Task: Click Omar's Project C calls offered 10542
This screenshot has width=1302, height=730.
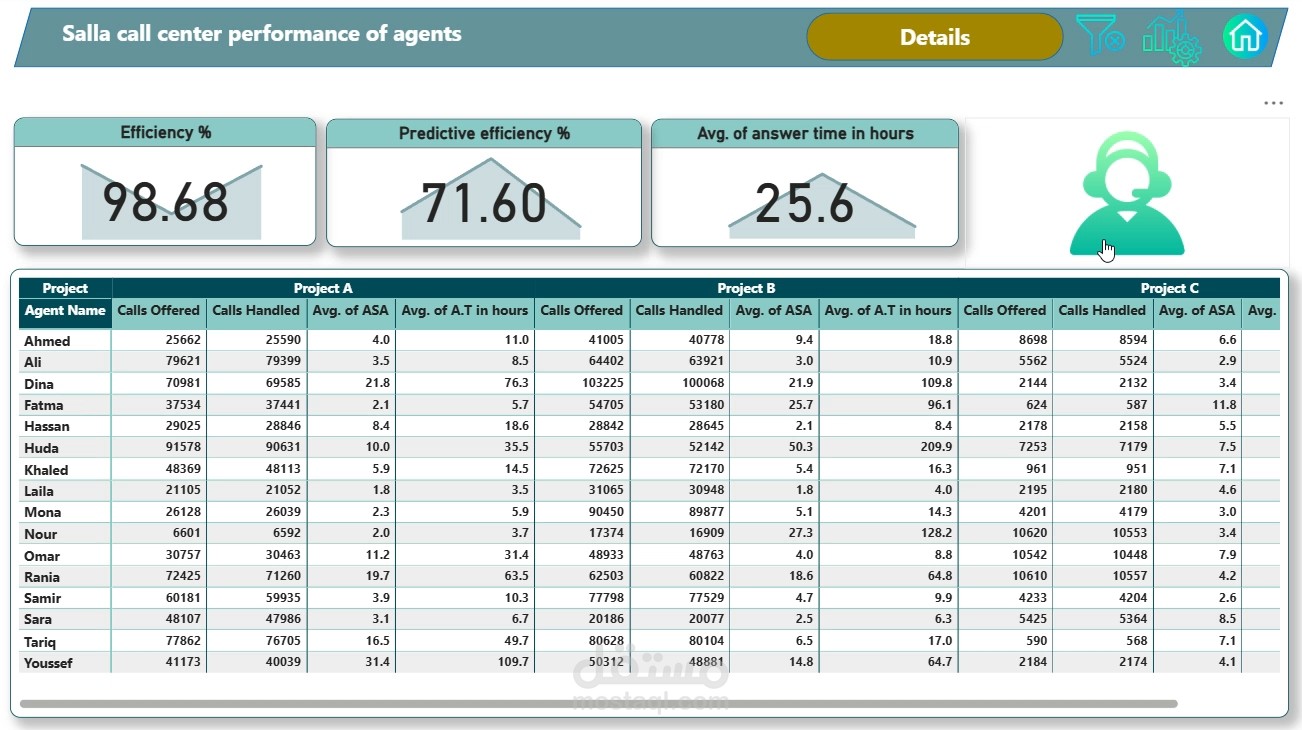Action: pyautogui.click(x=1029, y=555)
